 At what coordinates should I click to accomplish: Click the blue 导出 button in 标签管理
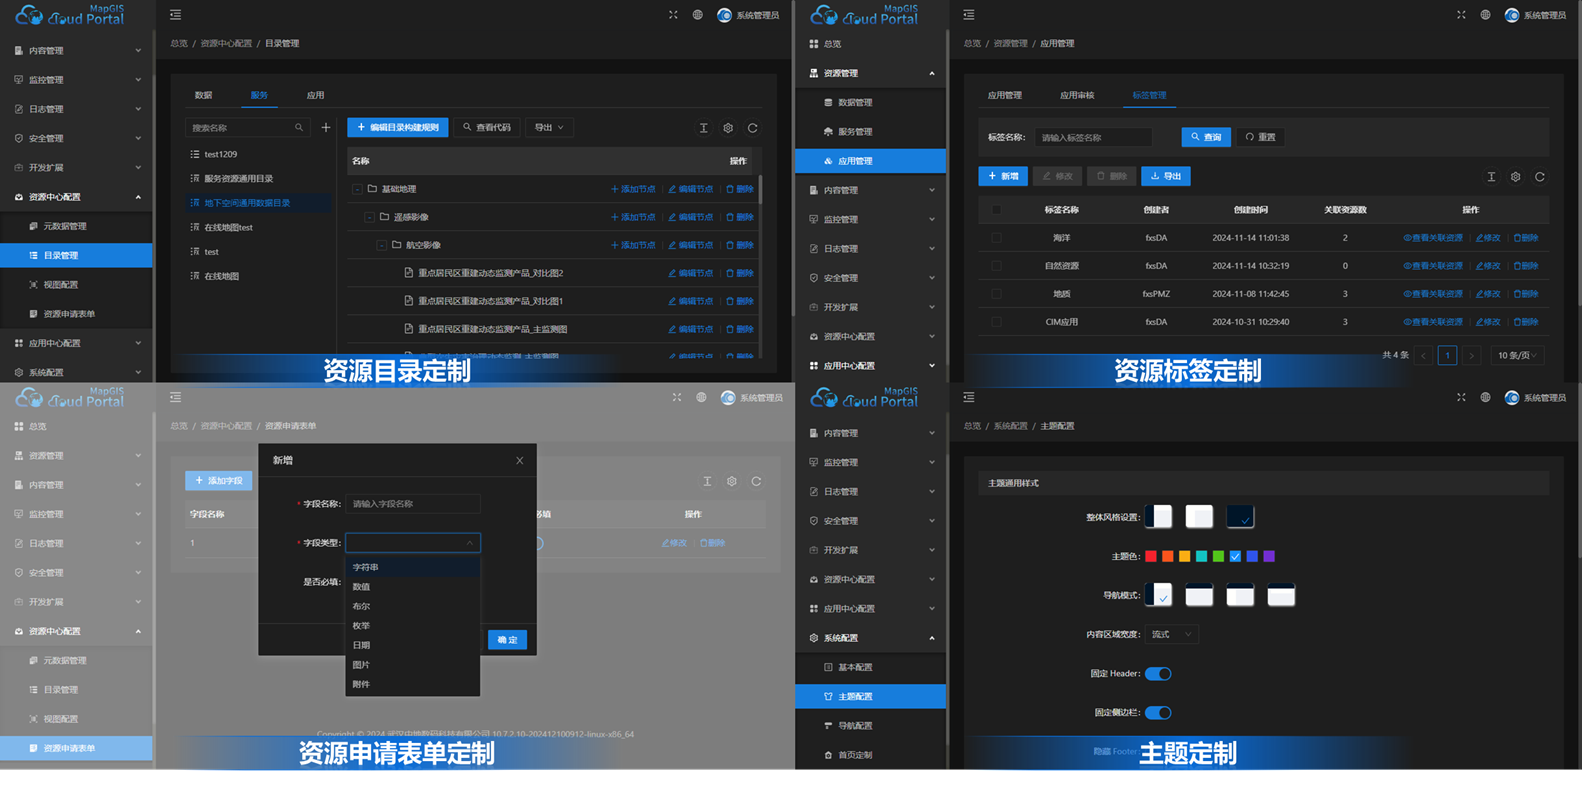[1166, 176]
